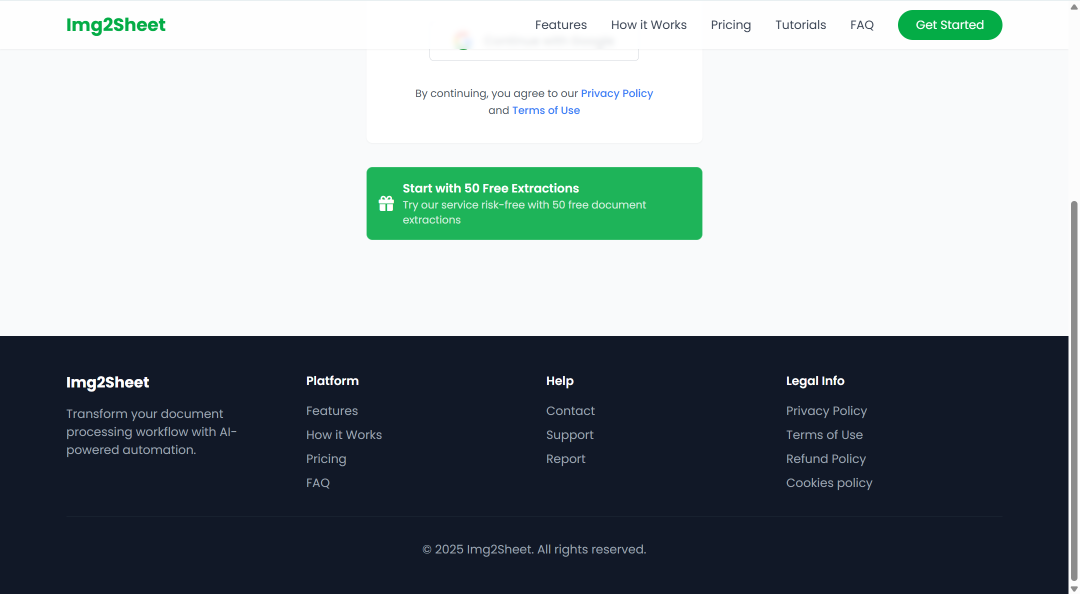Screen dimensions: 1080x594
Task: Click the page vertical scrollbar thumb
Action: 1074,391
